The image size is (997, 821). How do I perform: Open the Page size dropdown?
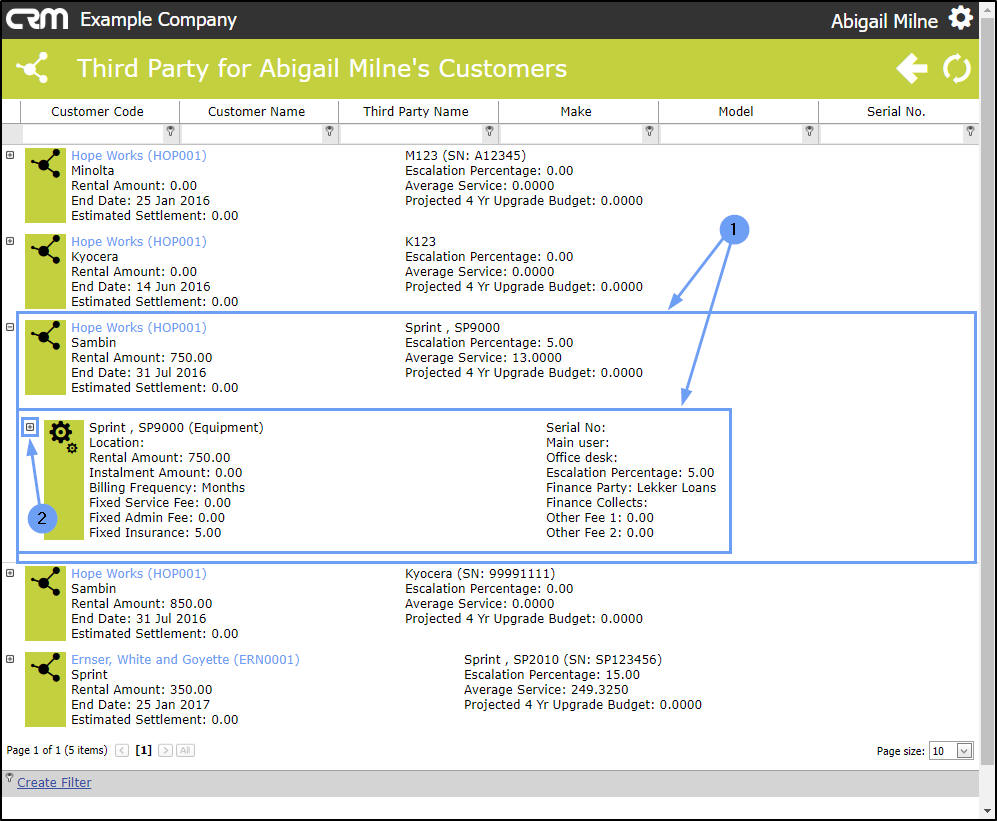(x=964, y=750)
